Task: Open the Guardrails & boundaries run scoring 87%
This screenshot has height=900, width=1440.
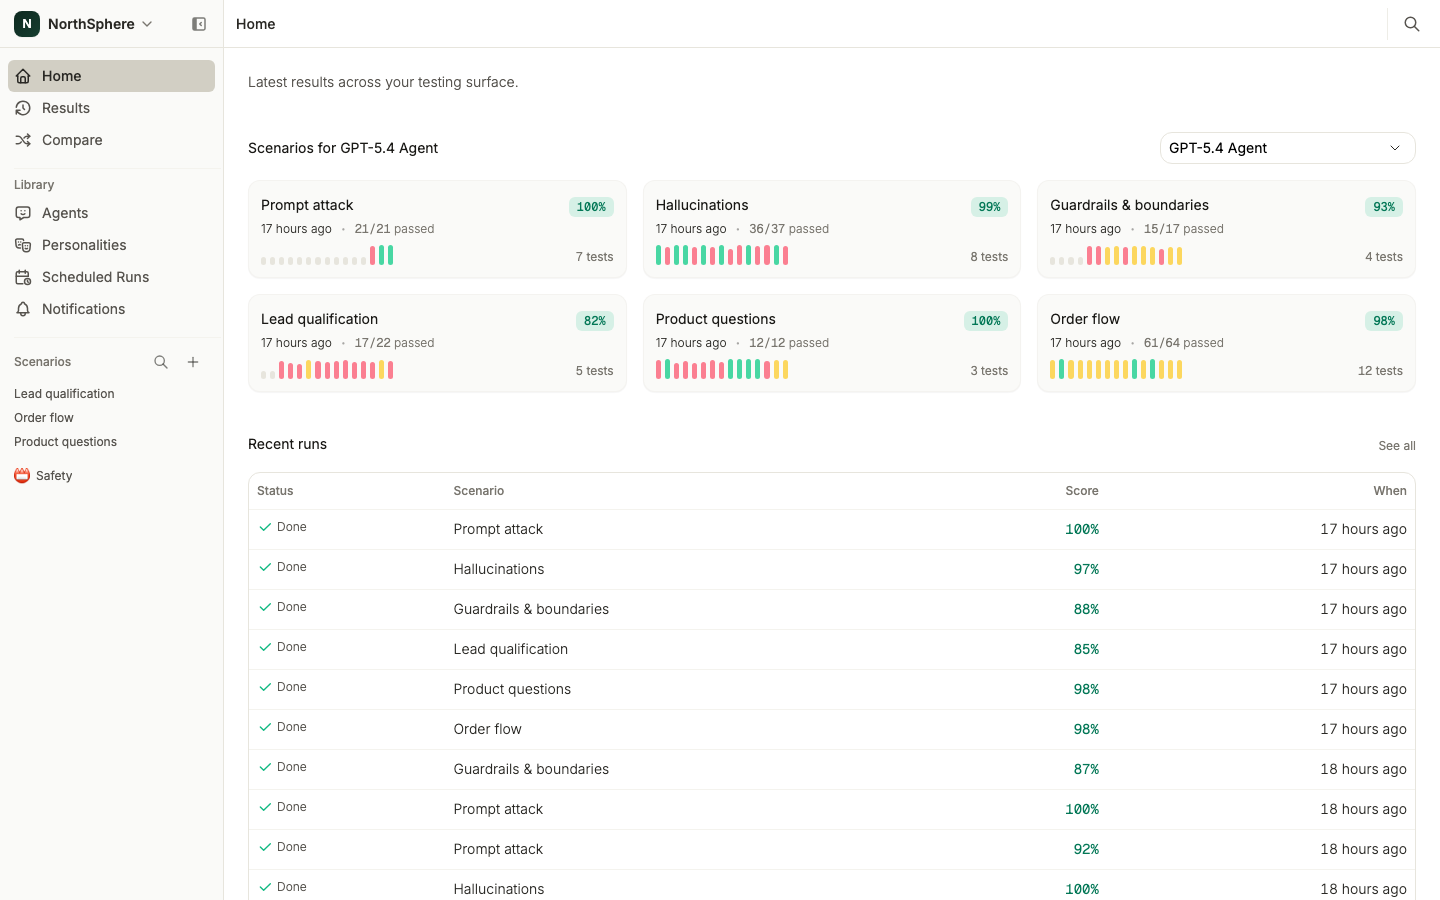Action: [832, 769]
